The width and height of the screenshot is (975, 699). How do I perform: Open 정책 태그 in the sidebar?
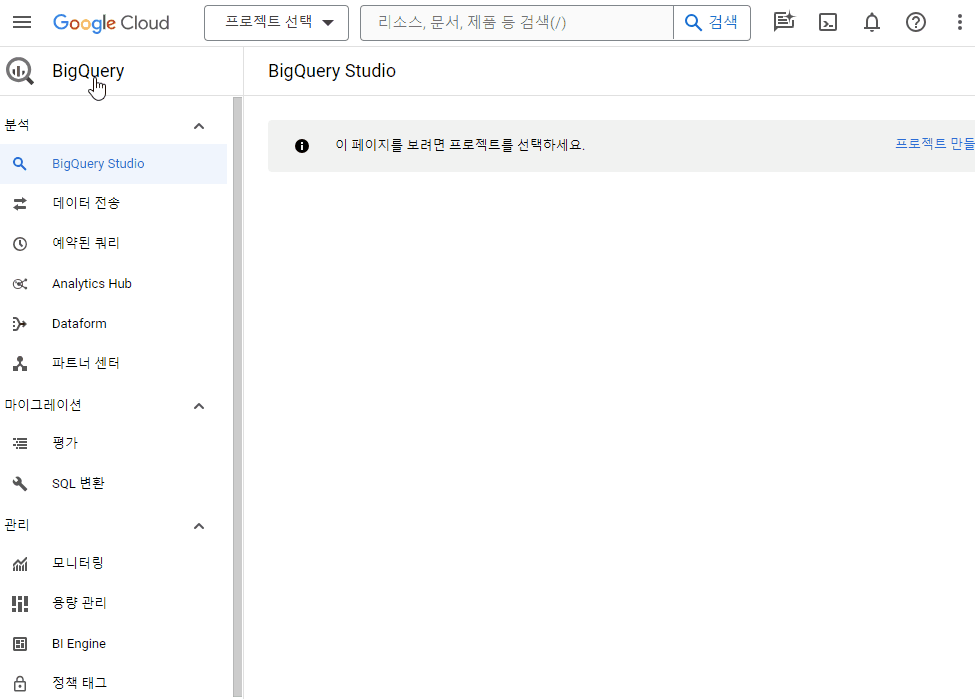(113, 683)
